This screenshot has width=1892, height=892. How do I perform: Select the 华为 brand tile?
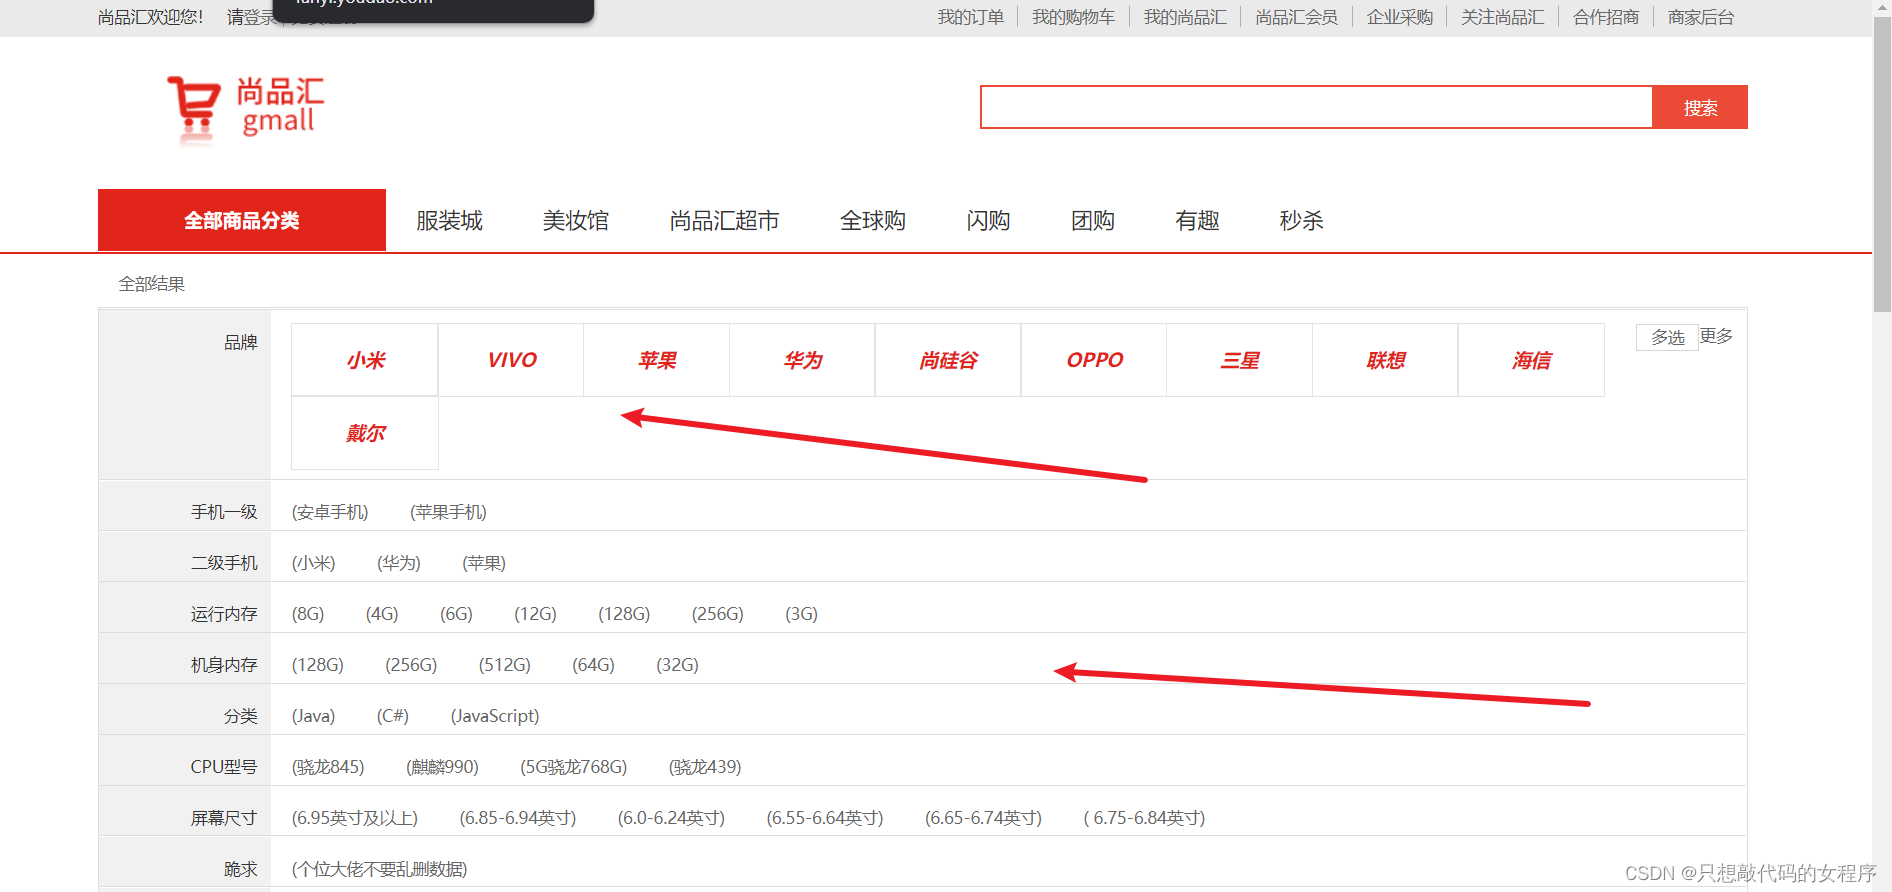tap(803, 360)
